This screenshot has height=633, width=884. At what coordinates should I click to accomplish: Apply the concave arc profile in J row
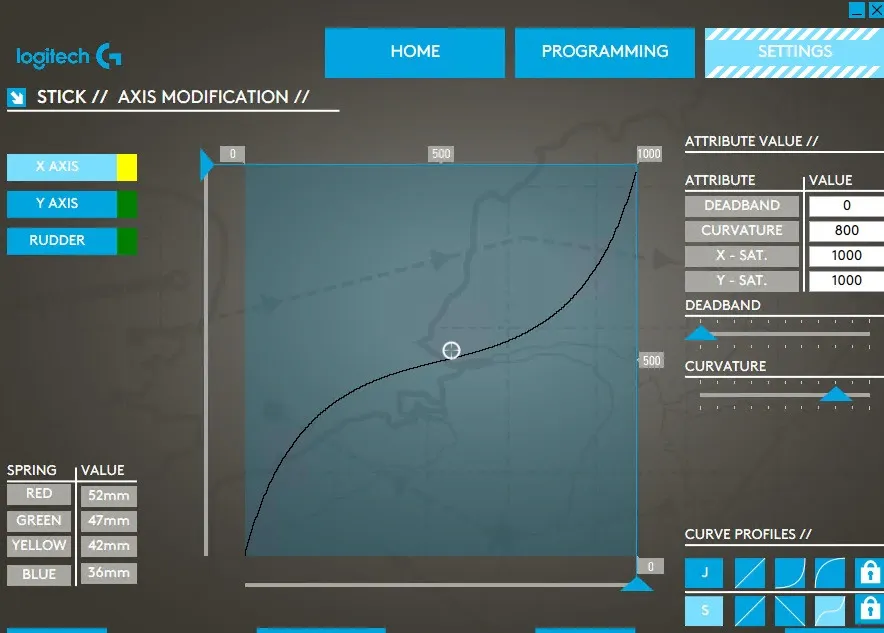(x=830, y=573)
